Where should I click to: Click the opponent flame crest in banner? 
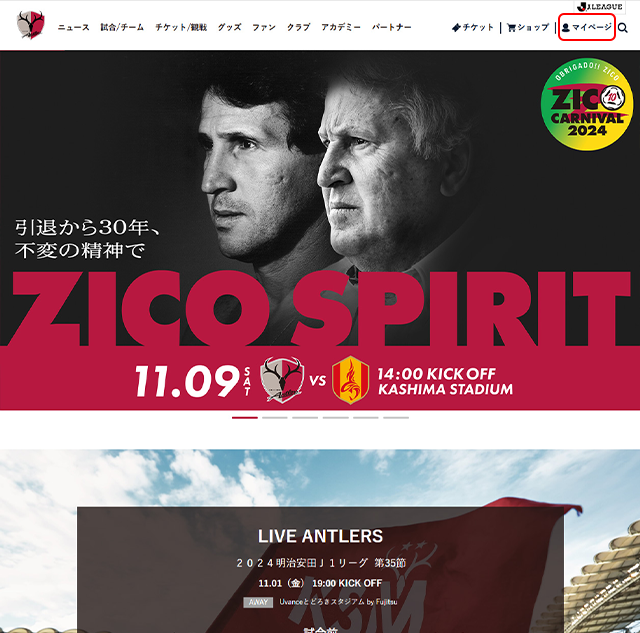(351, 380)
